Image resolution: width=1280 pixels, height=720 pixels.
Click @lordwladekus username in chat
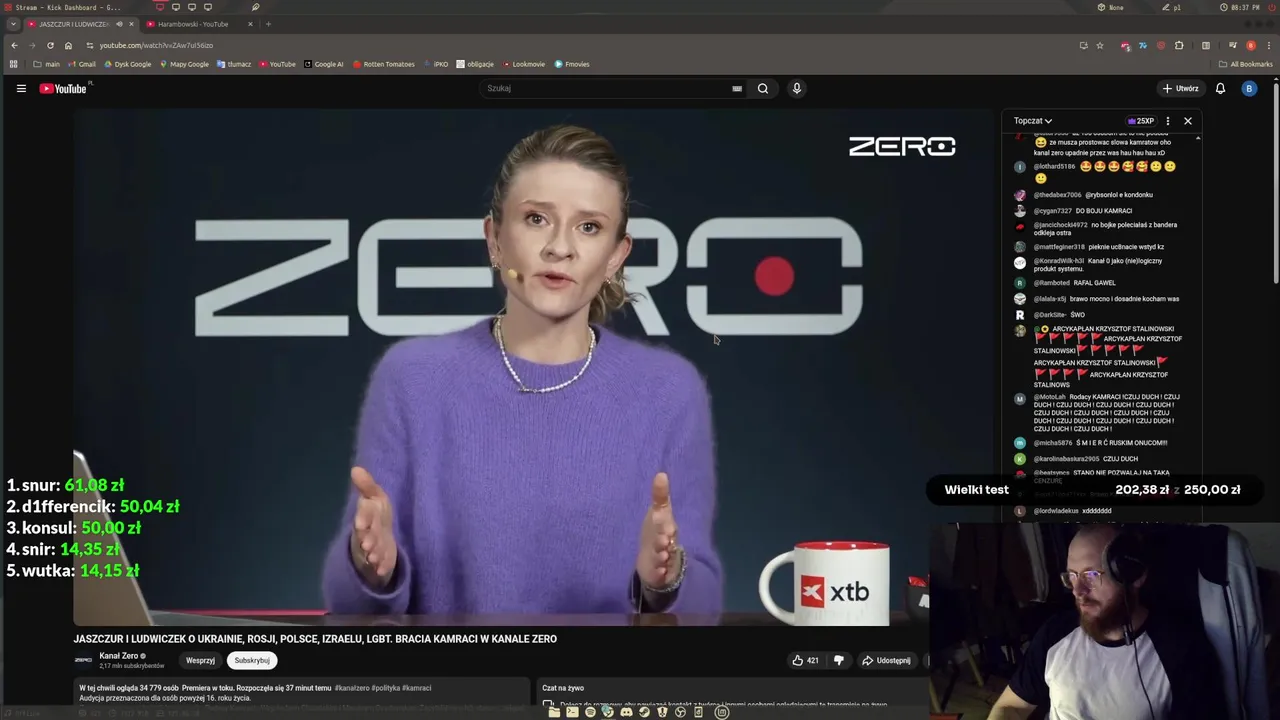point(1057,511)
